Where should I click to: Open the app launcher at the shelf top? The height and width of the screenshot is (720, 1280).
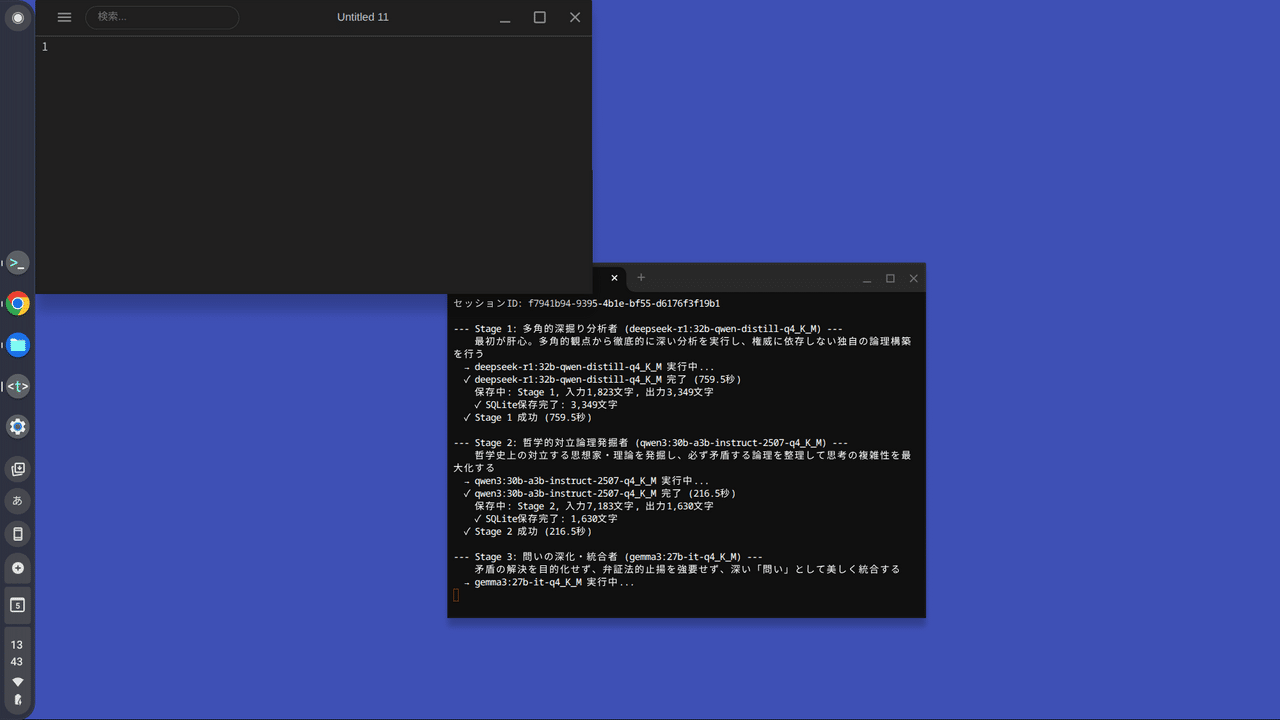(x=17, y=17)
